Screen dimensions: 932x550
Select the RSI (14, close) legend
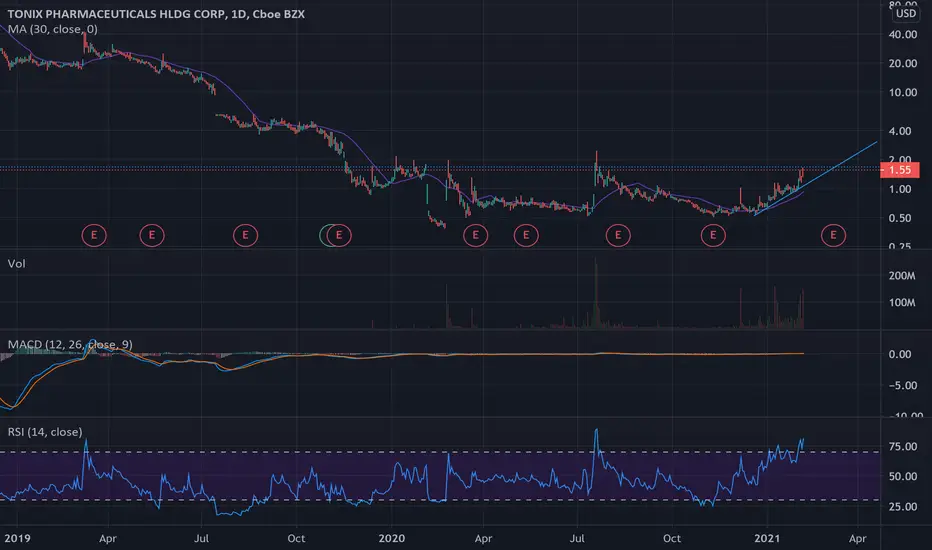click(45, 432)
